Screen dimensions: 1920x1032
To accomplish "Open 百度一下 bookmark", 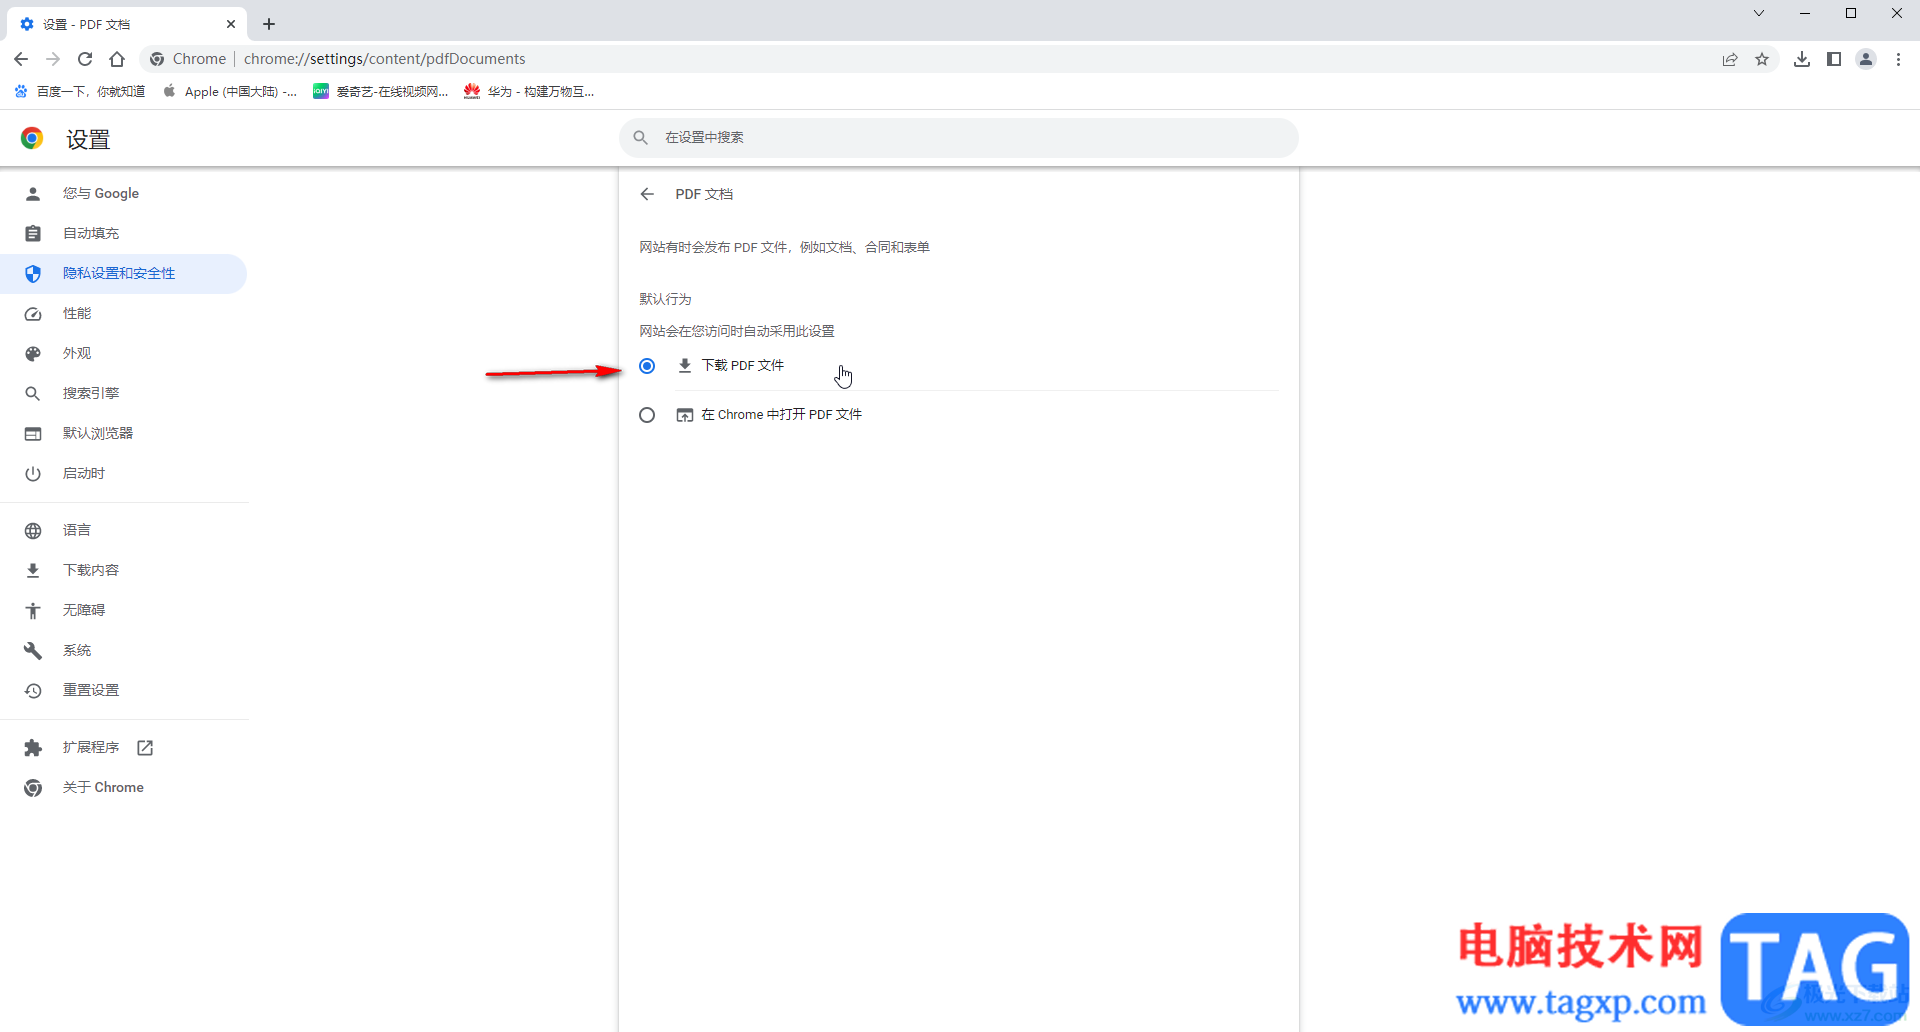I will (x=80, y=91).
